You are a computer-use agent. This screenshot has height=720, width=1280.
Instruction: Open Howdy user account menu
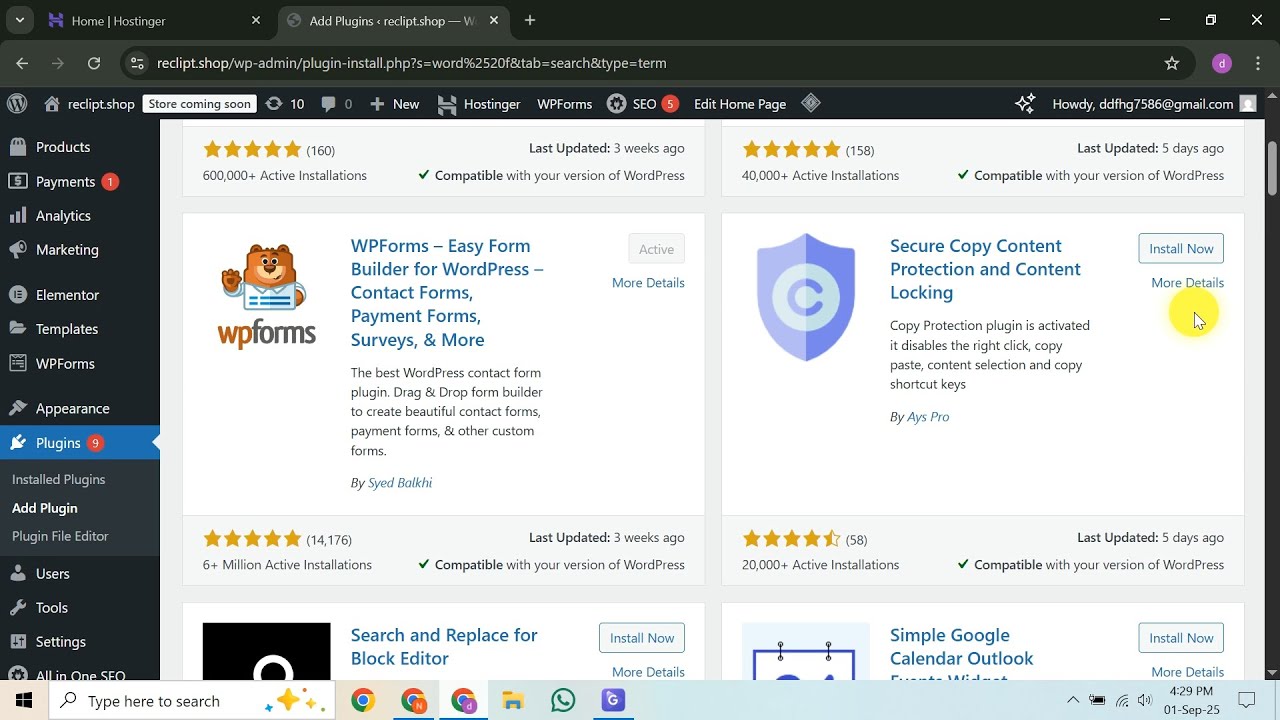tap(1154, 104)
